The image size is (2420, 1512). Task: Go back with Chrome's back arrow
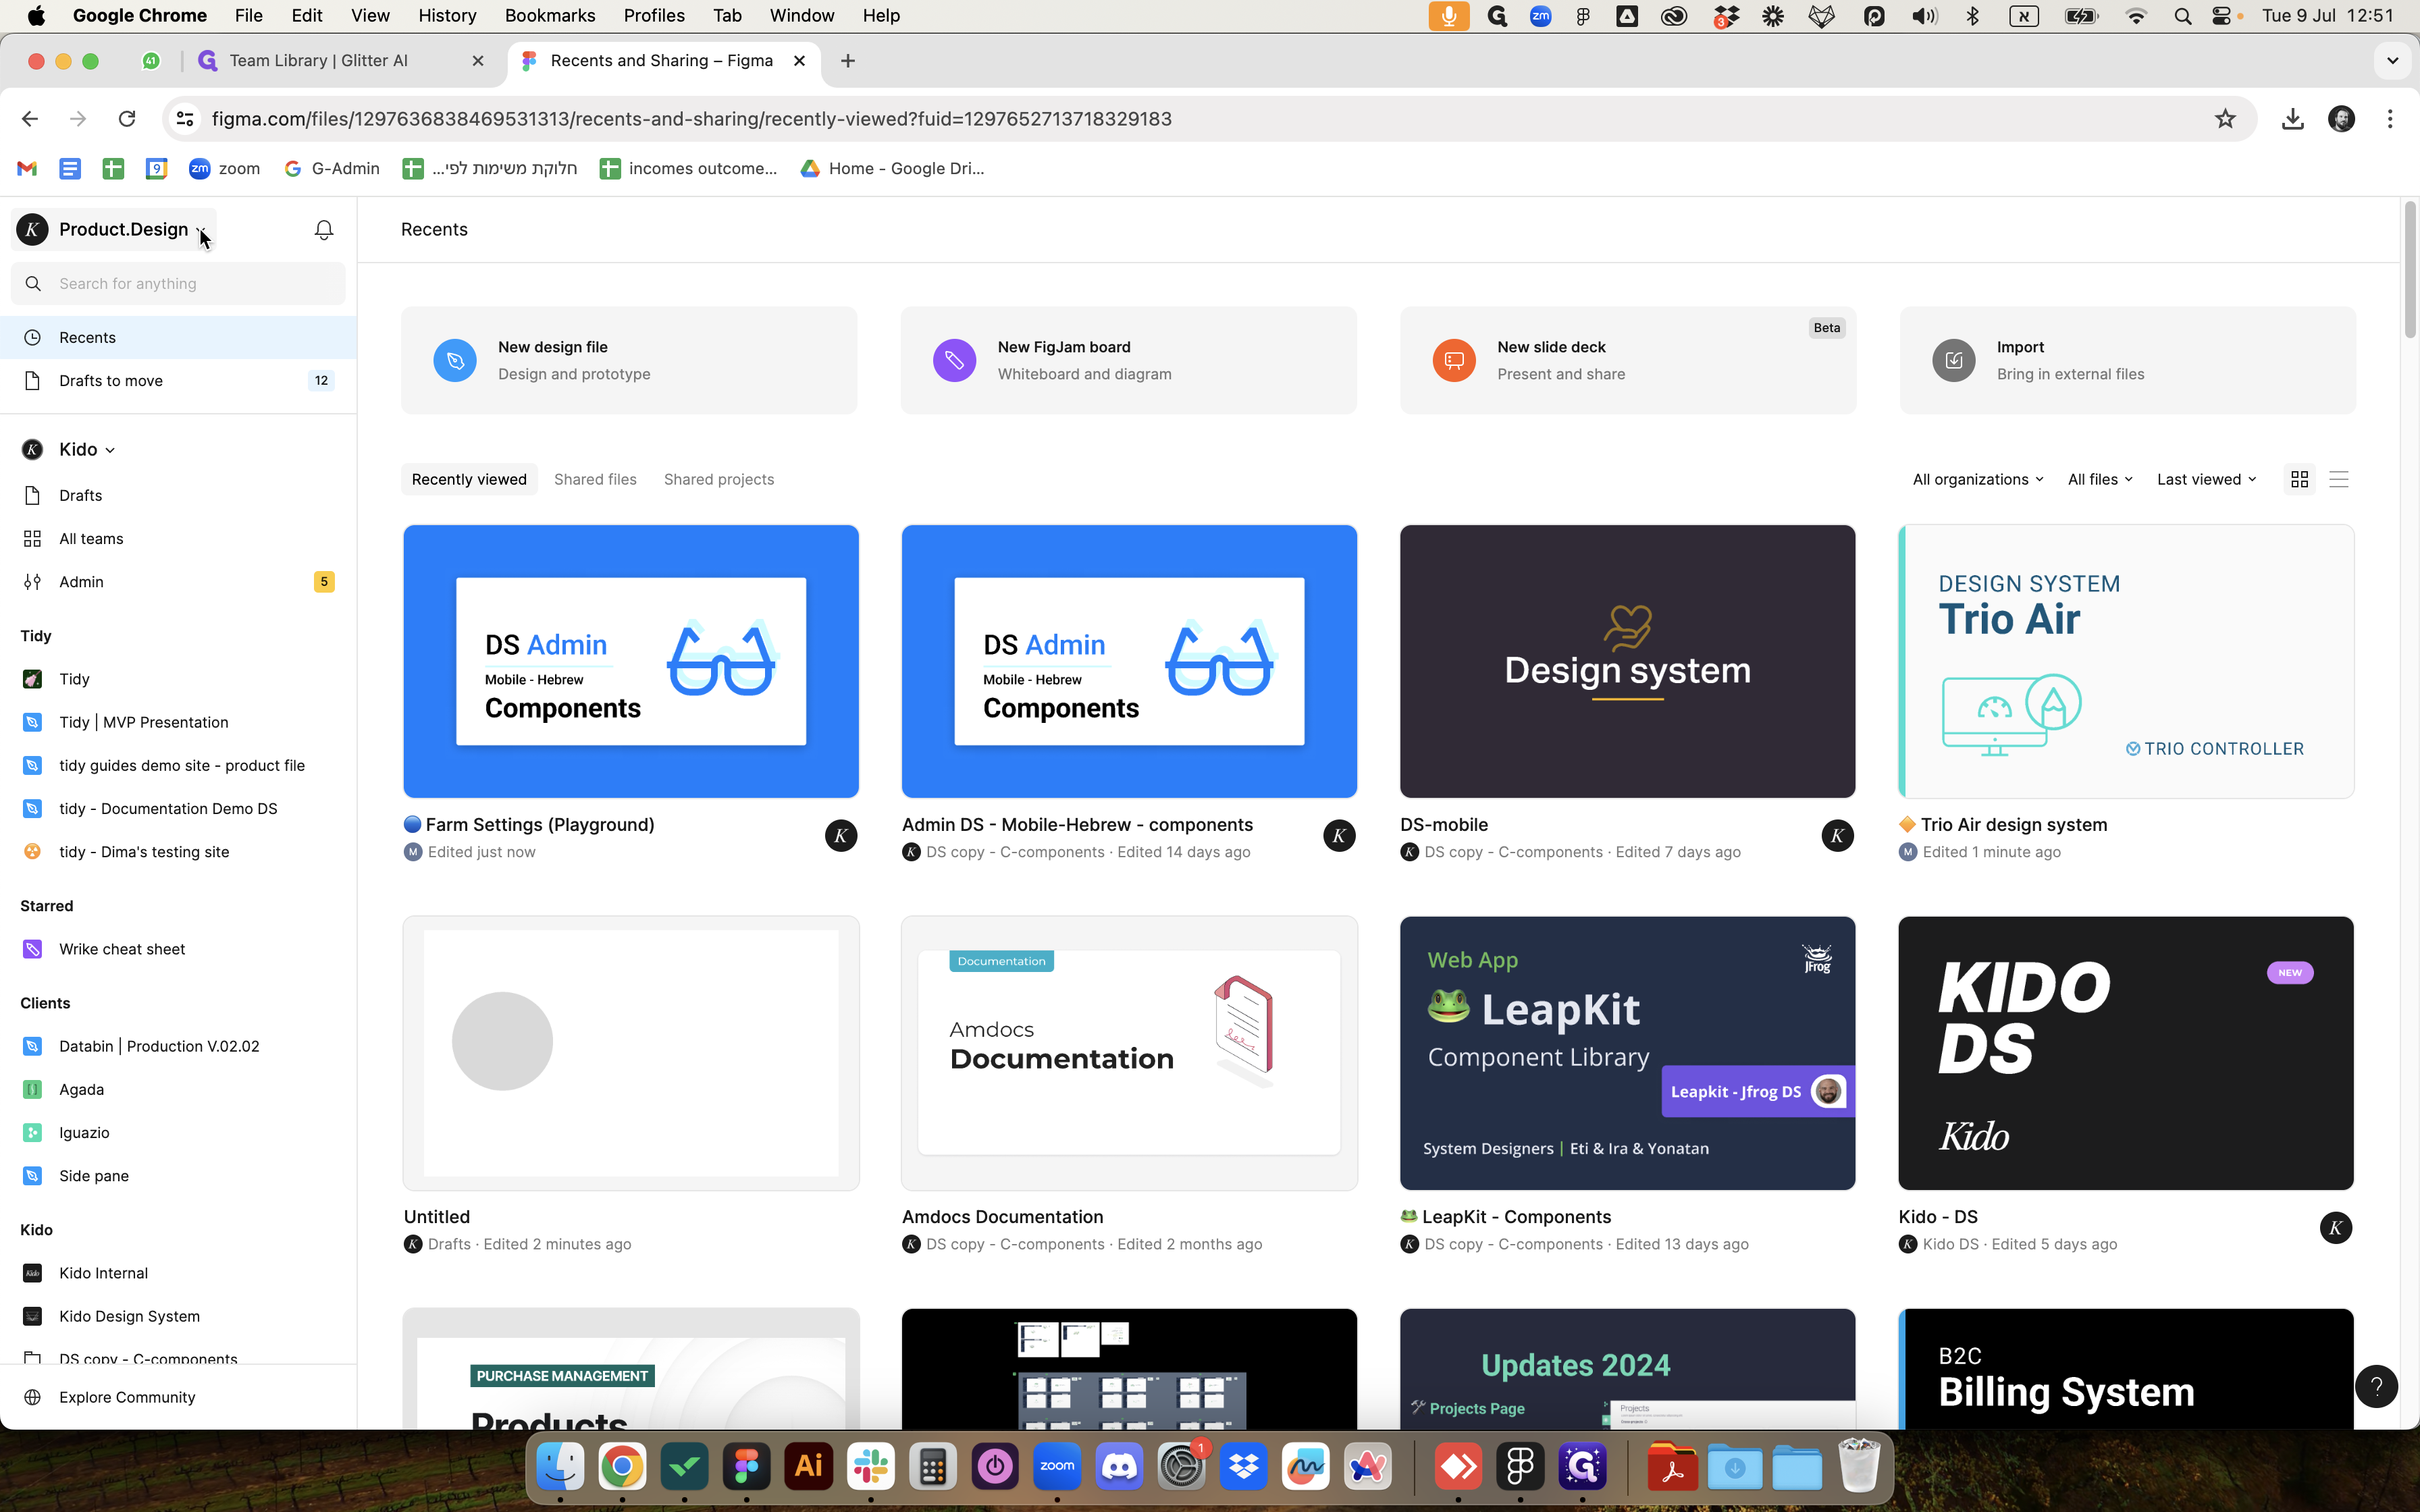pyautogui.click(x=29, y=119)
